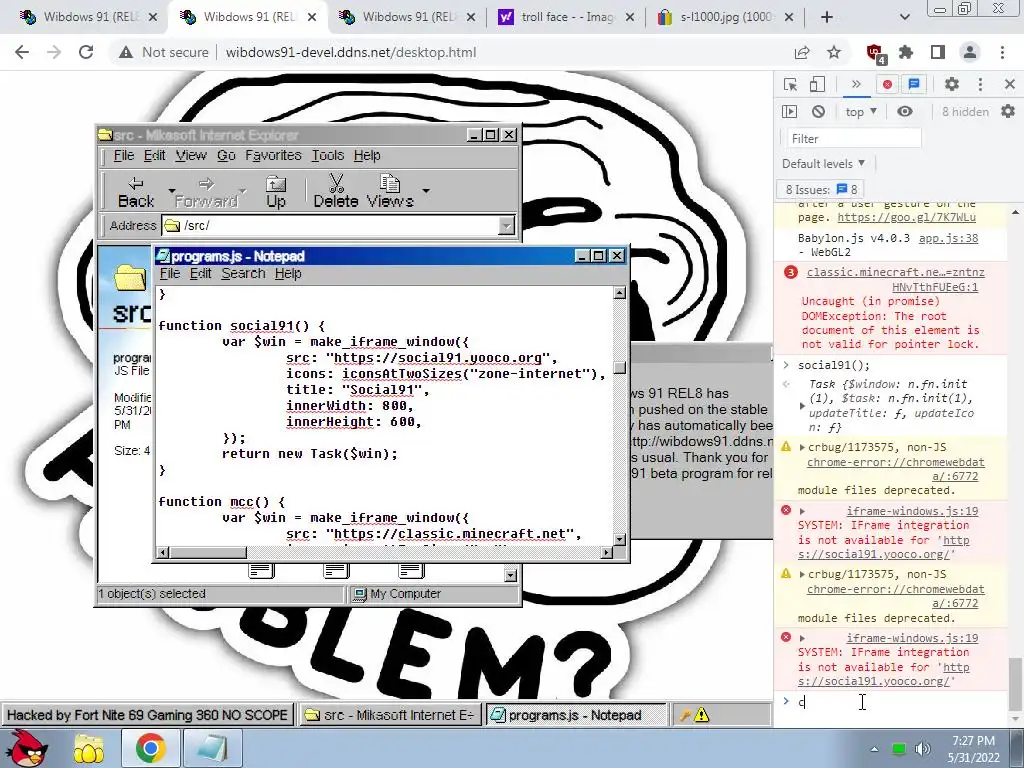Bookmark this page with star icon
1024x768 pixels.
(834, 52)
